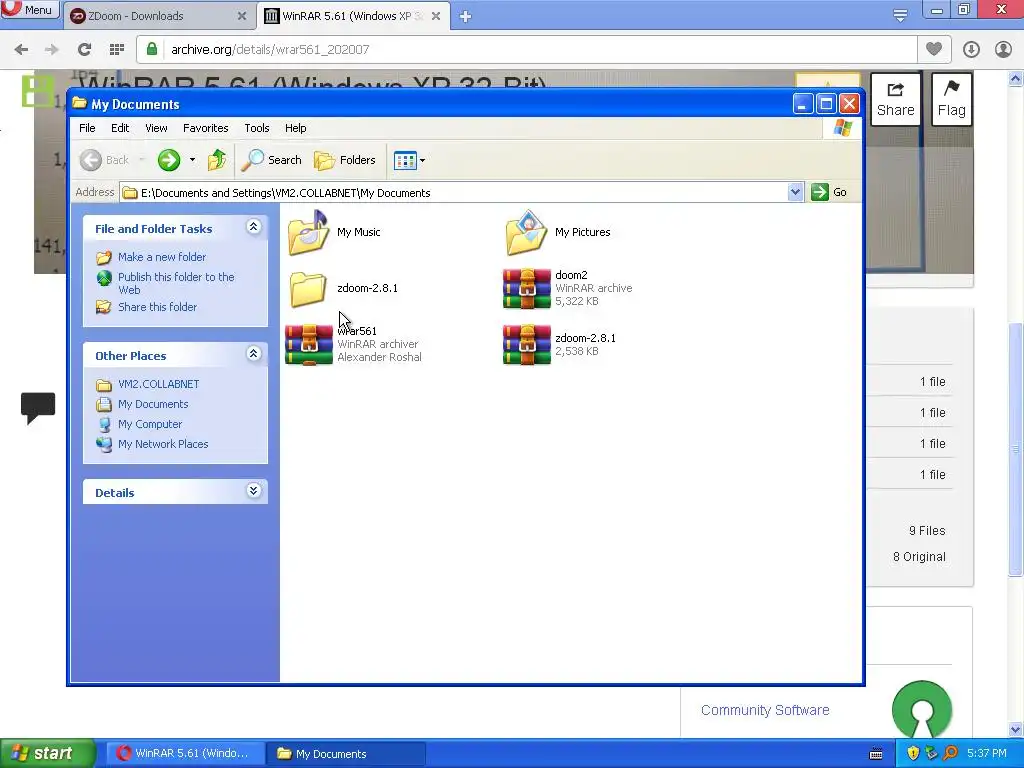Click the VM2.COLLABNET folder icon

[104, 385]
